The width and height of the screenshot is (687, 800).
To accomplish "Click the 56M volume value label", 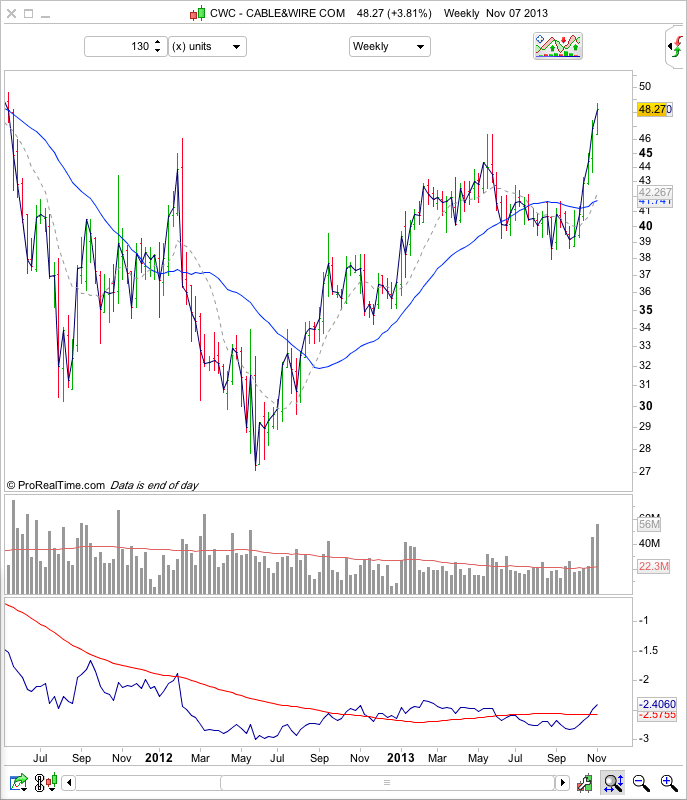I will point(649,524).
